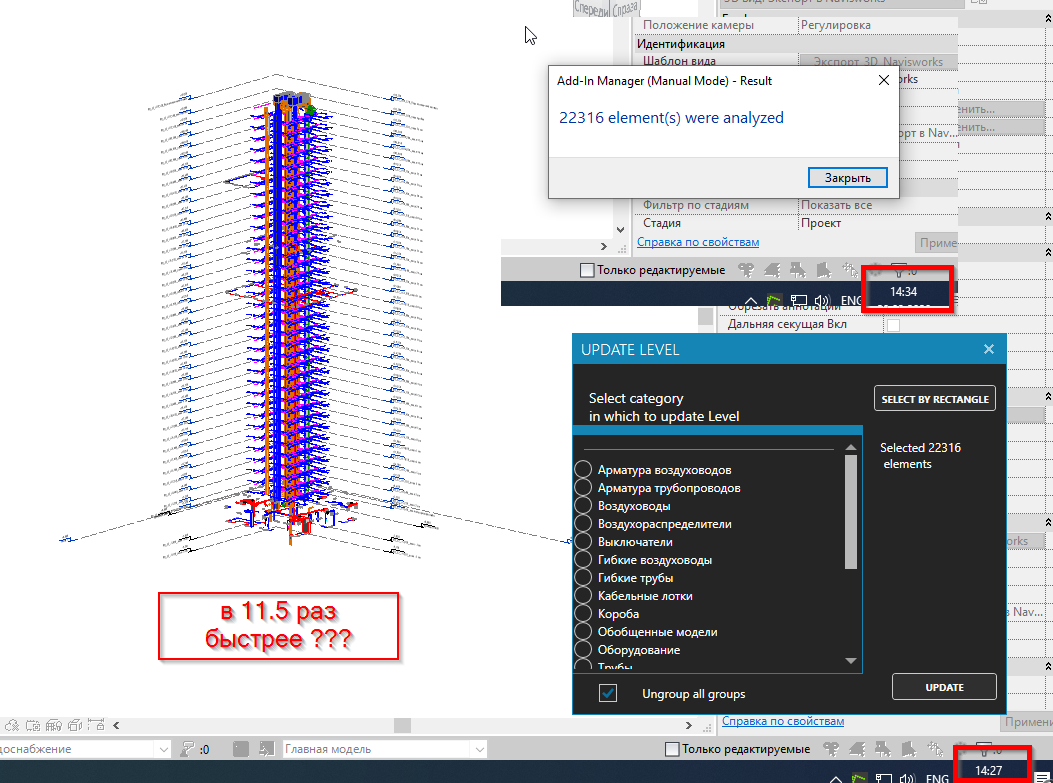Click the exclude options icon before Главная модель
1053x783 pixels.
coord(267,749)
